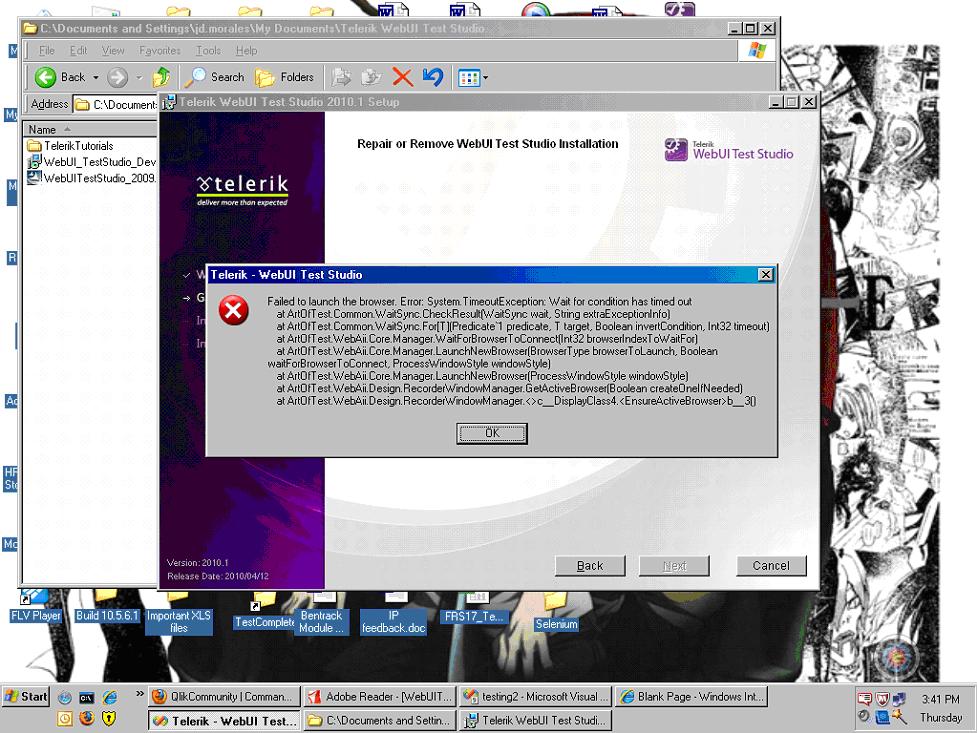Click the system tray clock showing 3:41 PM
The image size is (977, 733).
pos(940,699)
